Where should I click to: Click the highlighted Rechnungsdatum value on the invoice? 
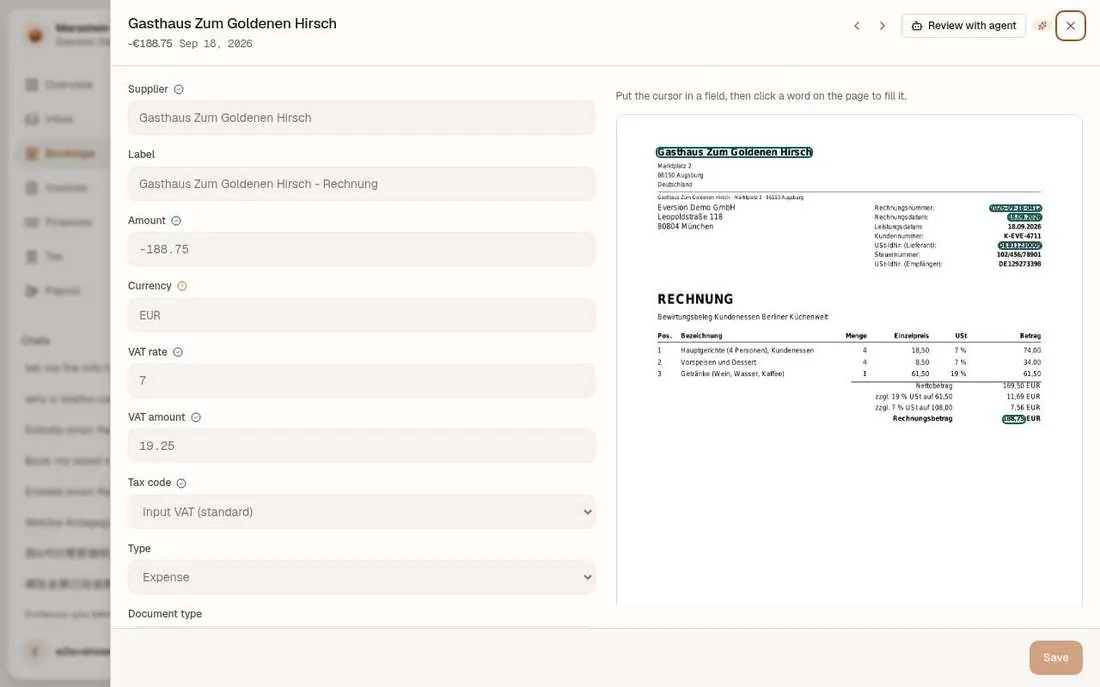pyautogui.click(x=1024, y=218)
